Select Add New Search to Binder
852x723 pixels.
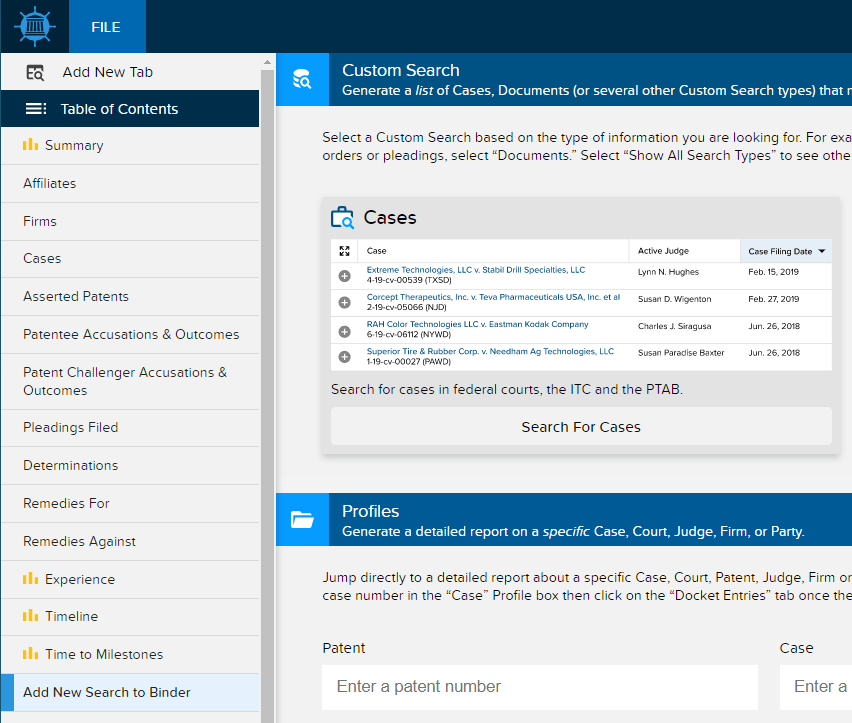tap(130, 693)
